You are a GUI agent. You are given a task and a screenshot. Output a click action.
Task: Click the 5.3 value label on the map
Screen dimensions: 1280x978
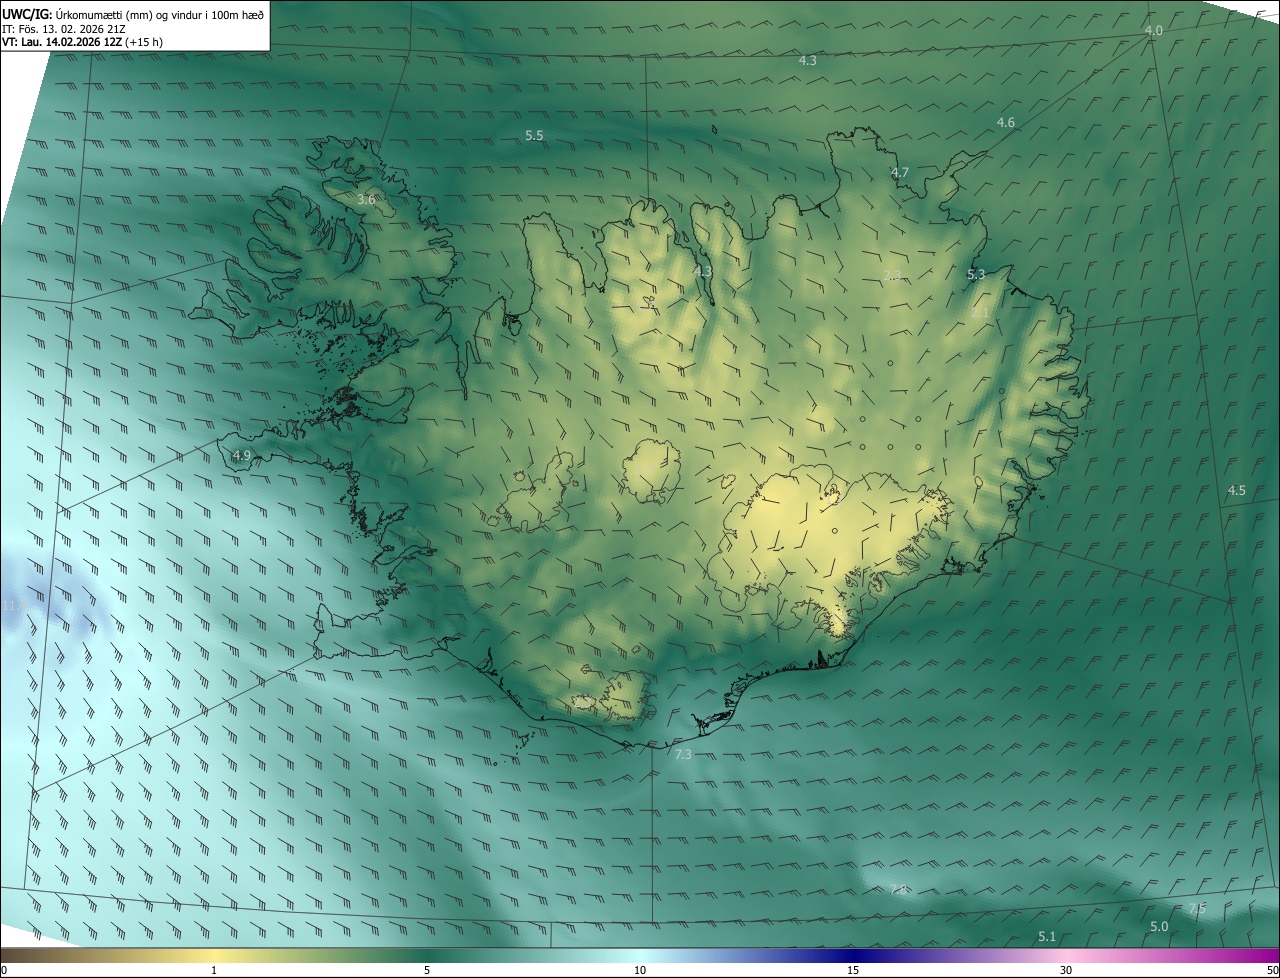coord(976,274)
